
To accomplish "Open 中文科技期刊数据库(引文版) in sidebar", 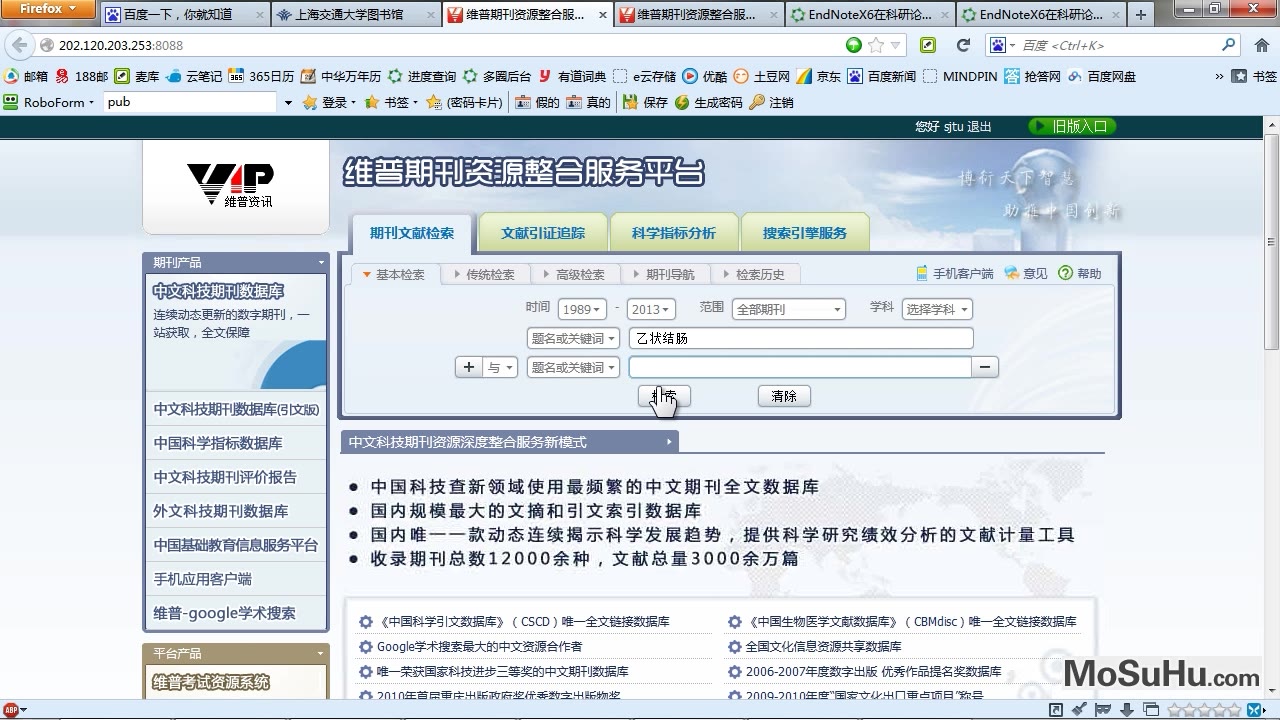I will 236,409.
